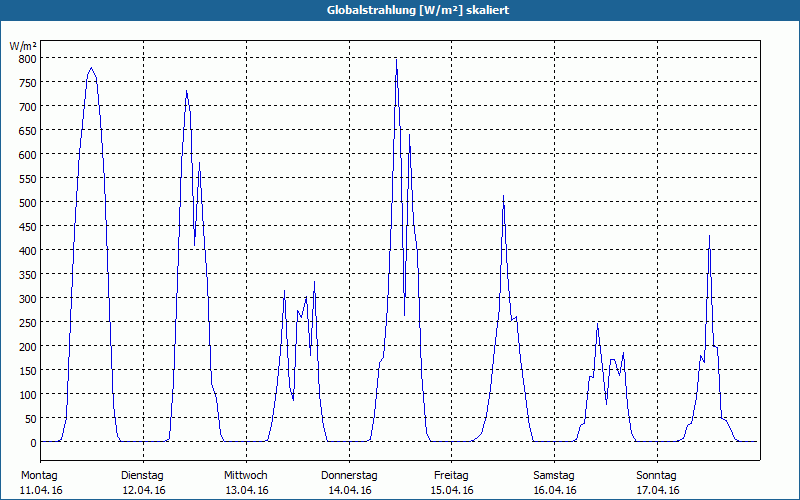Click the 16.04.16 date label
Screen dimensions: 800x500
555,490
